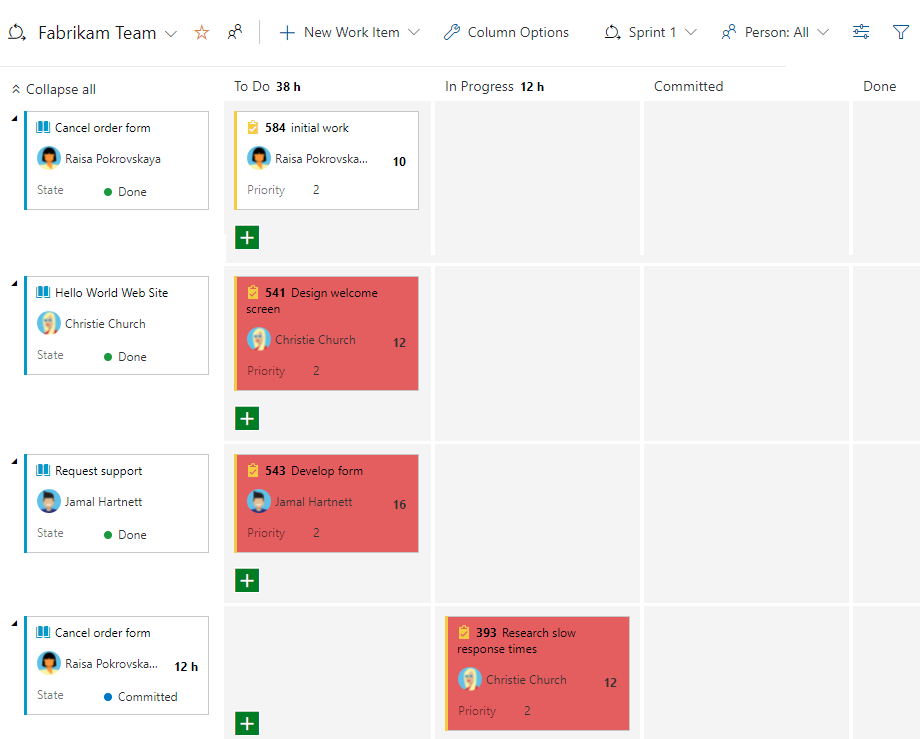The height and width of the screenshot is (739, 920).
Task: Open the filter funnel icon
Action: [x=901, y=32]
